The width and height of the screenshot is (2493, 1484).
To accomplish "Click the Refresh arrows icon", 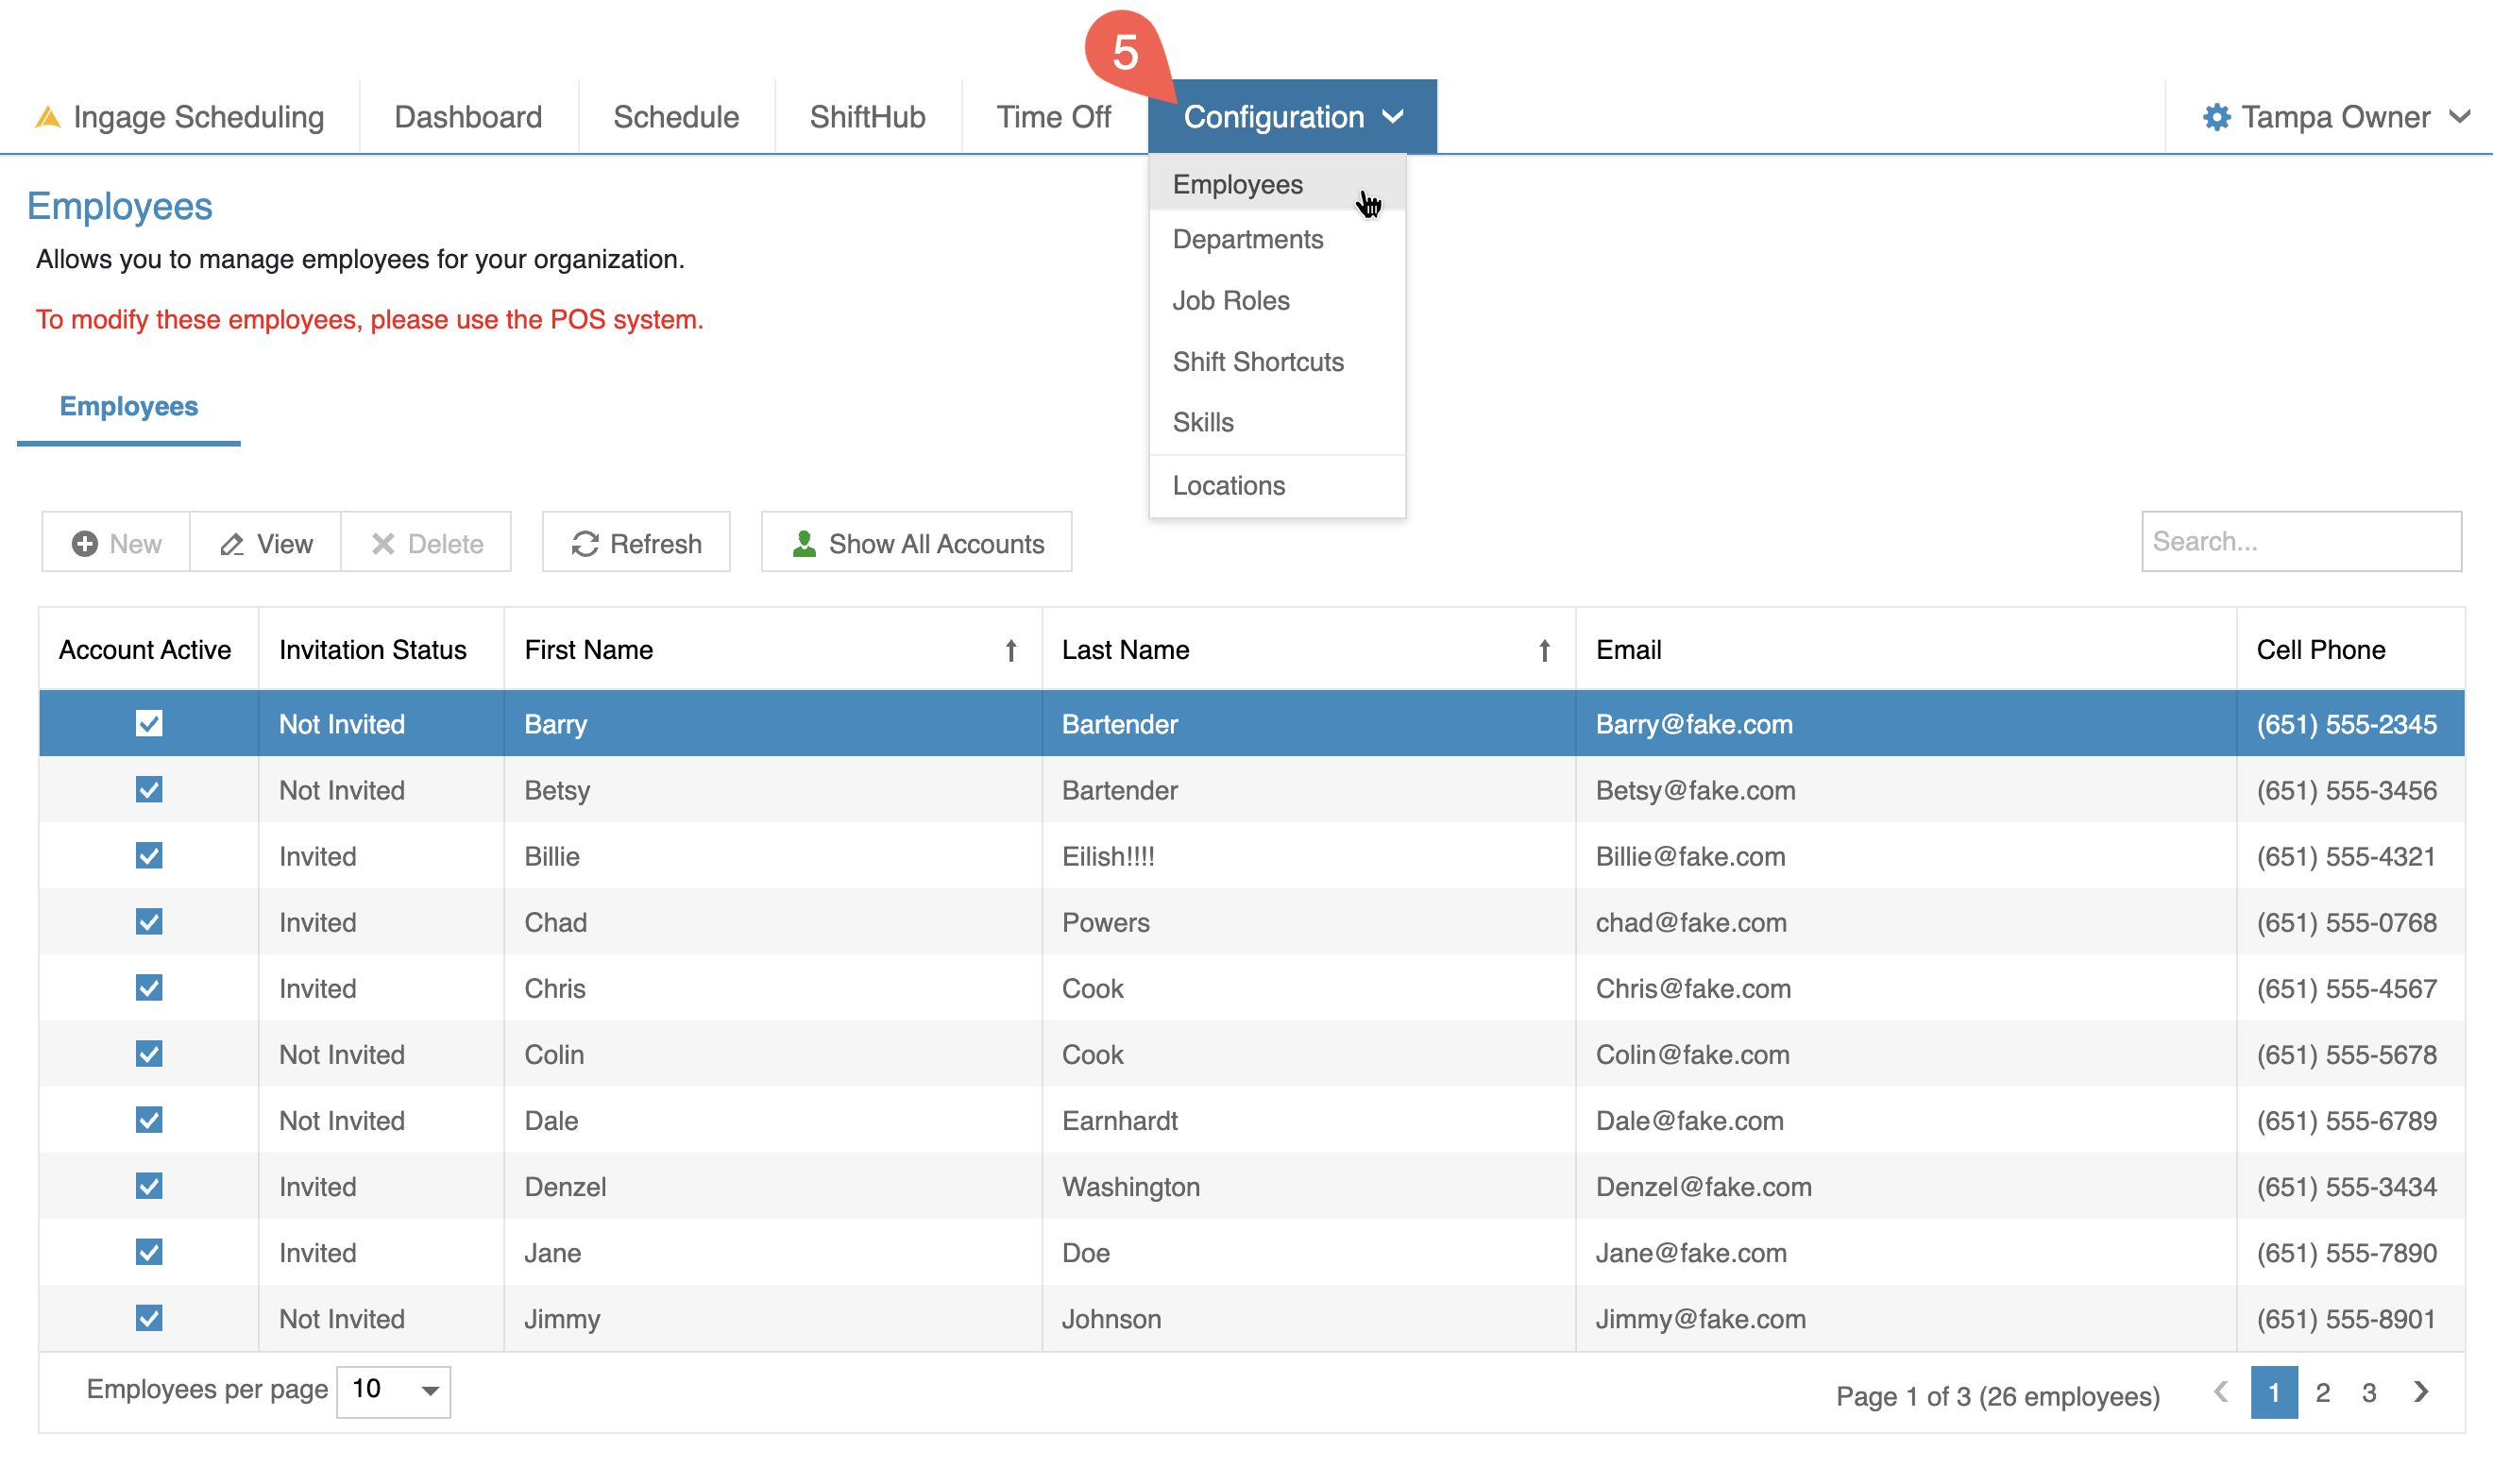I will (x=585, y=543).
